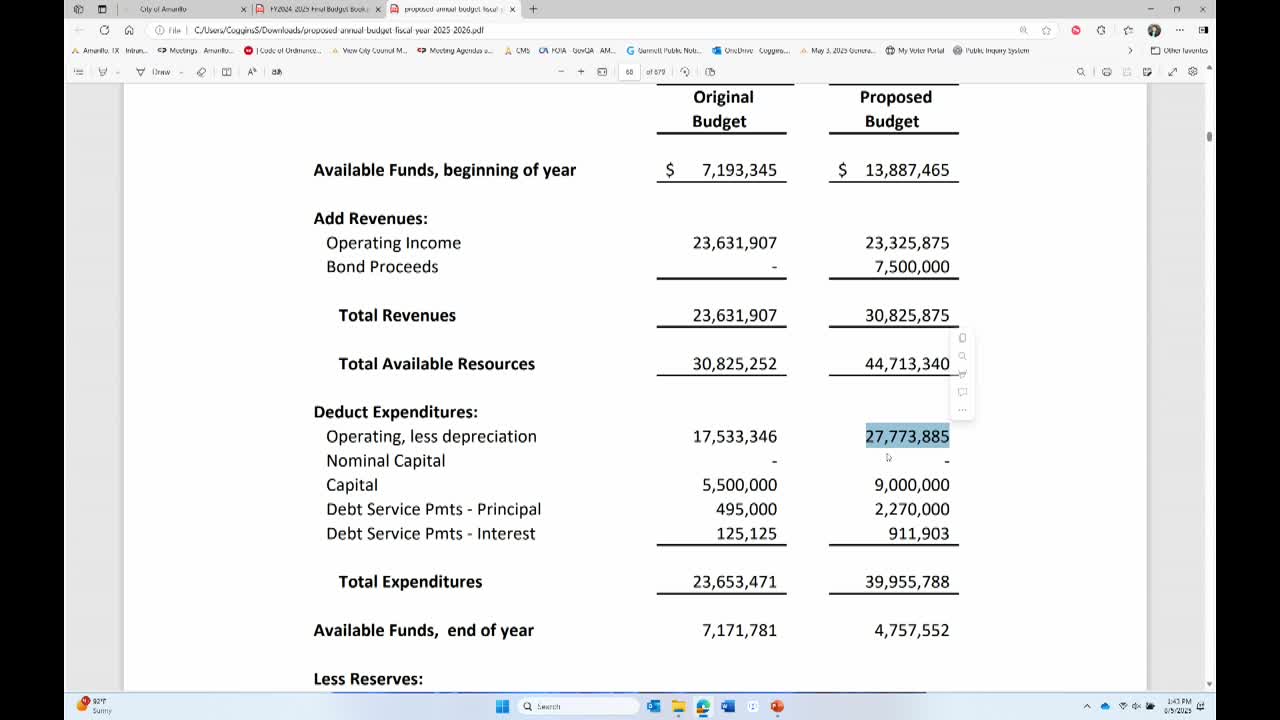Select the highlight tool in PDF toolbar
1280x720 pixels.
[102, 72]
